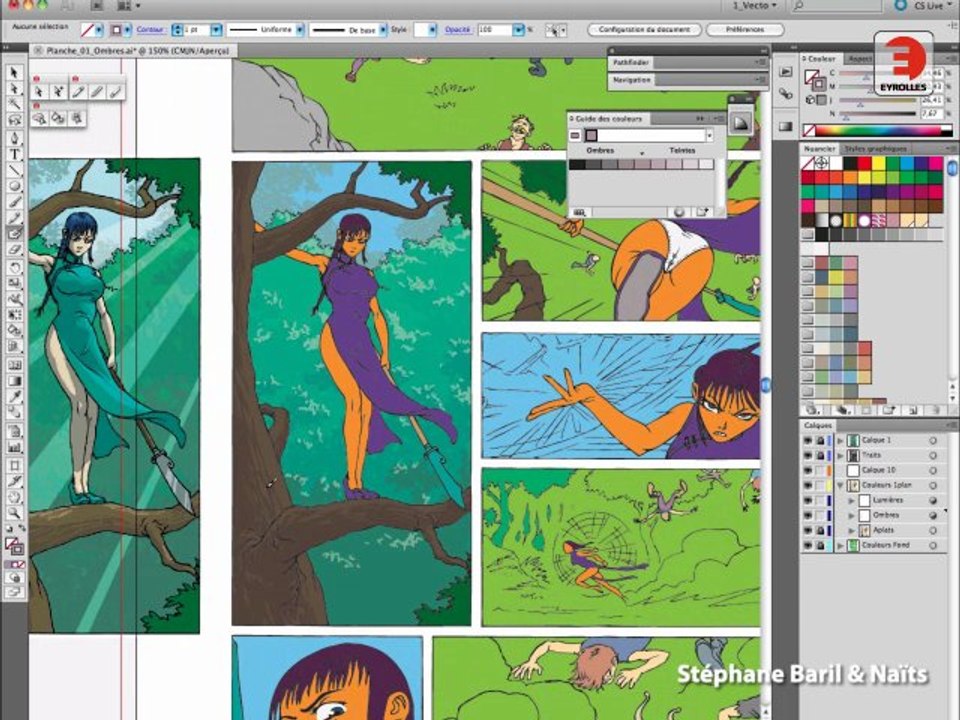Select the Rotate tool
The height and width of the screenshot is (720, 960).
click(x=14, y=268)
